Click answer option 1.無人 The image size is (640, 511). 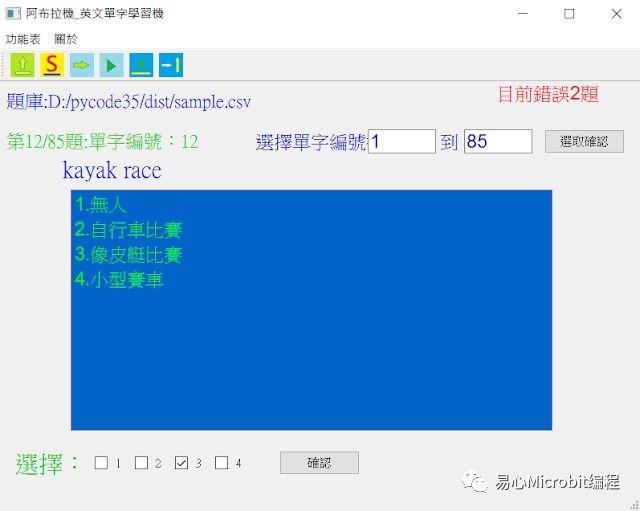point(100,204)
